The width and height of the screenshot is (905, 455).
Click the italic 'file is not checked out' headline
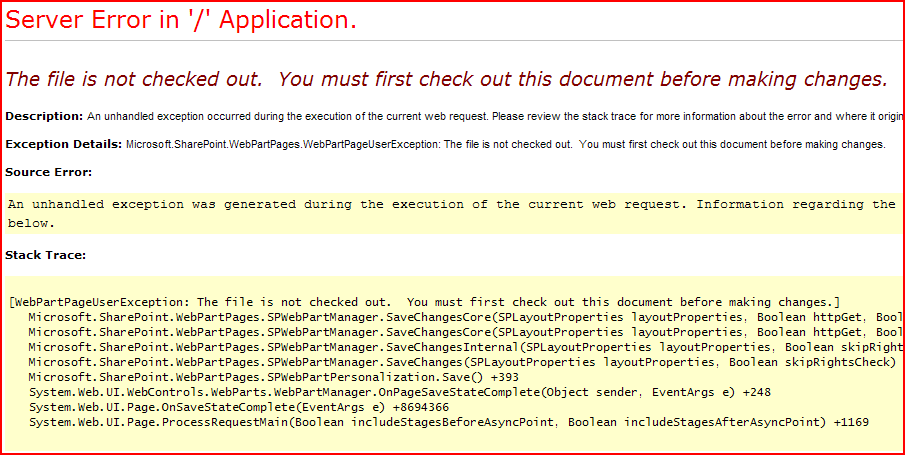click(446, 79)
